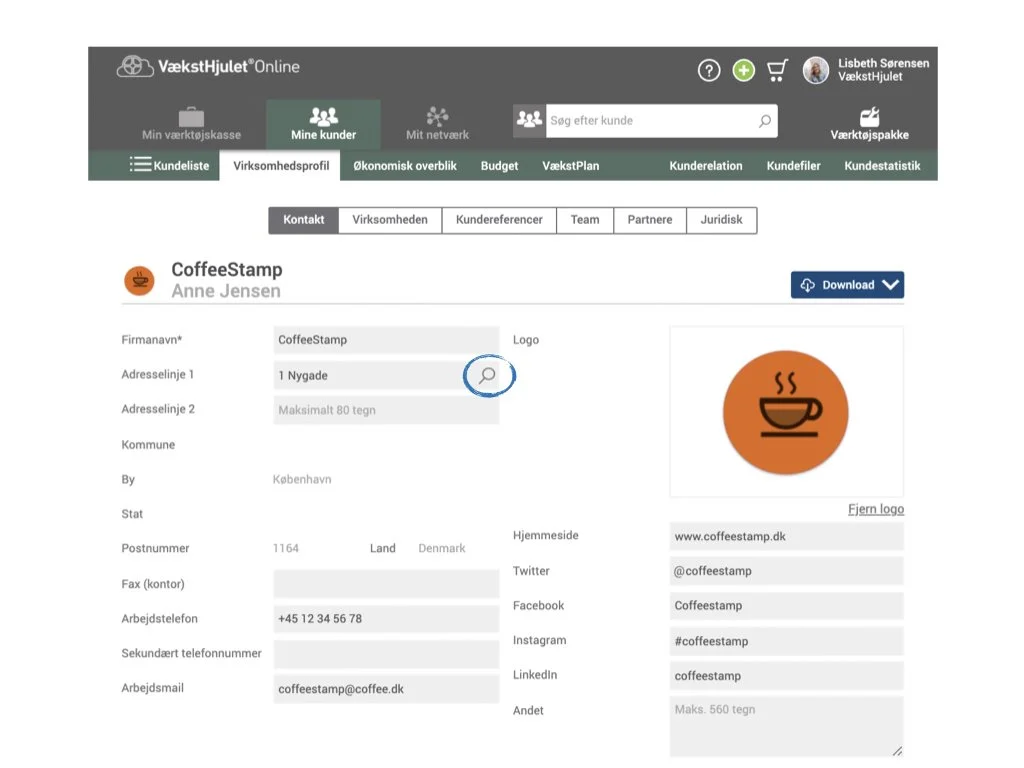
Task: Switch to Virksomheden sub-tab
Action: (390, 220)
